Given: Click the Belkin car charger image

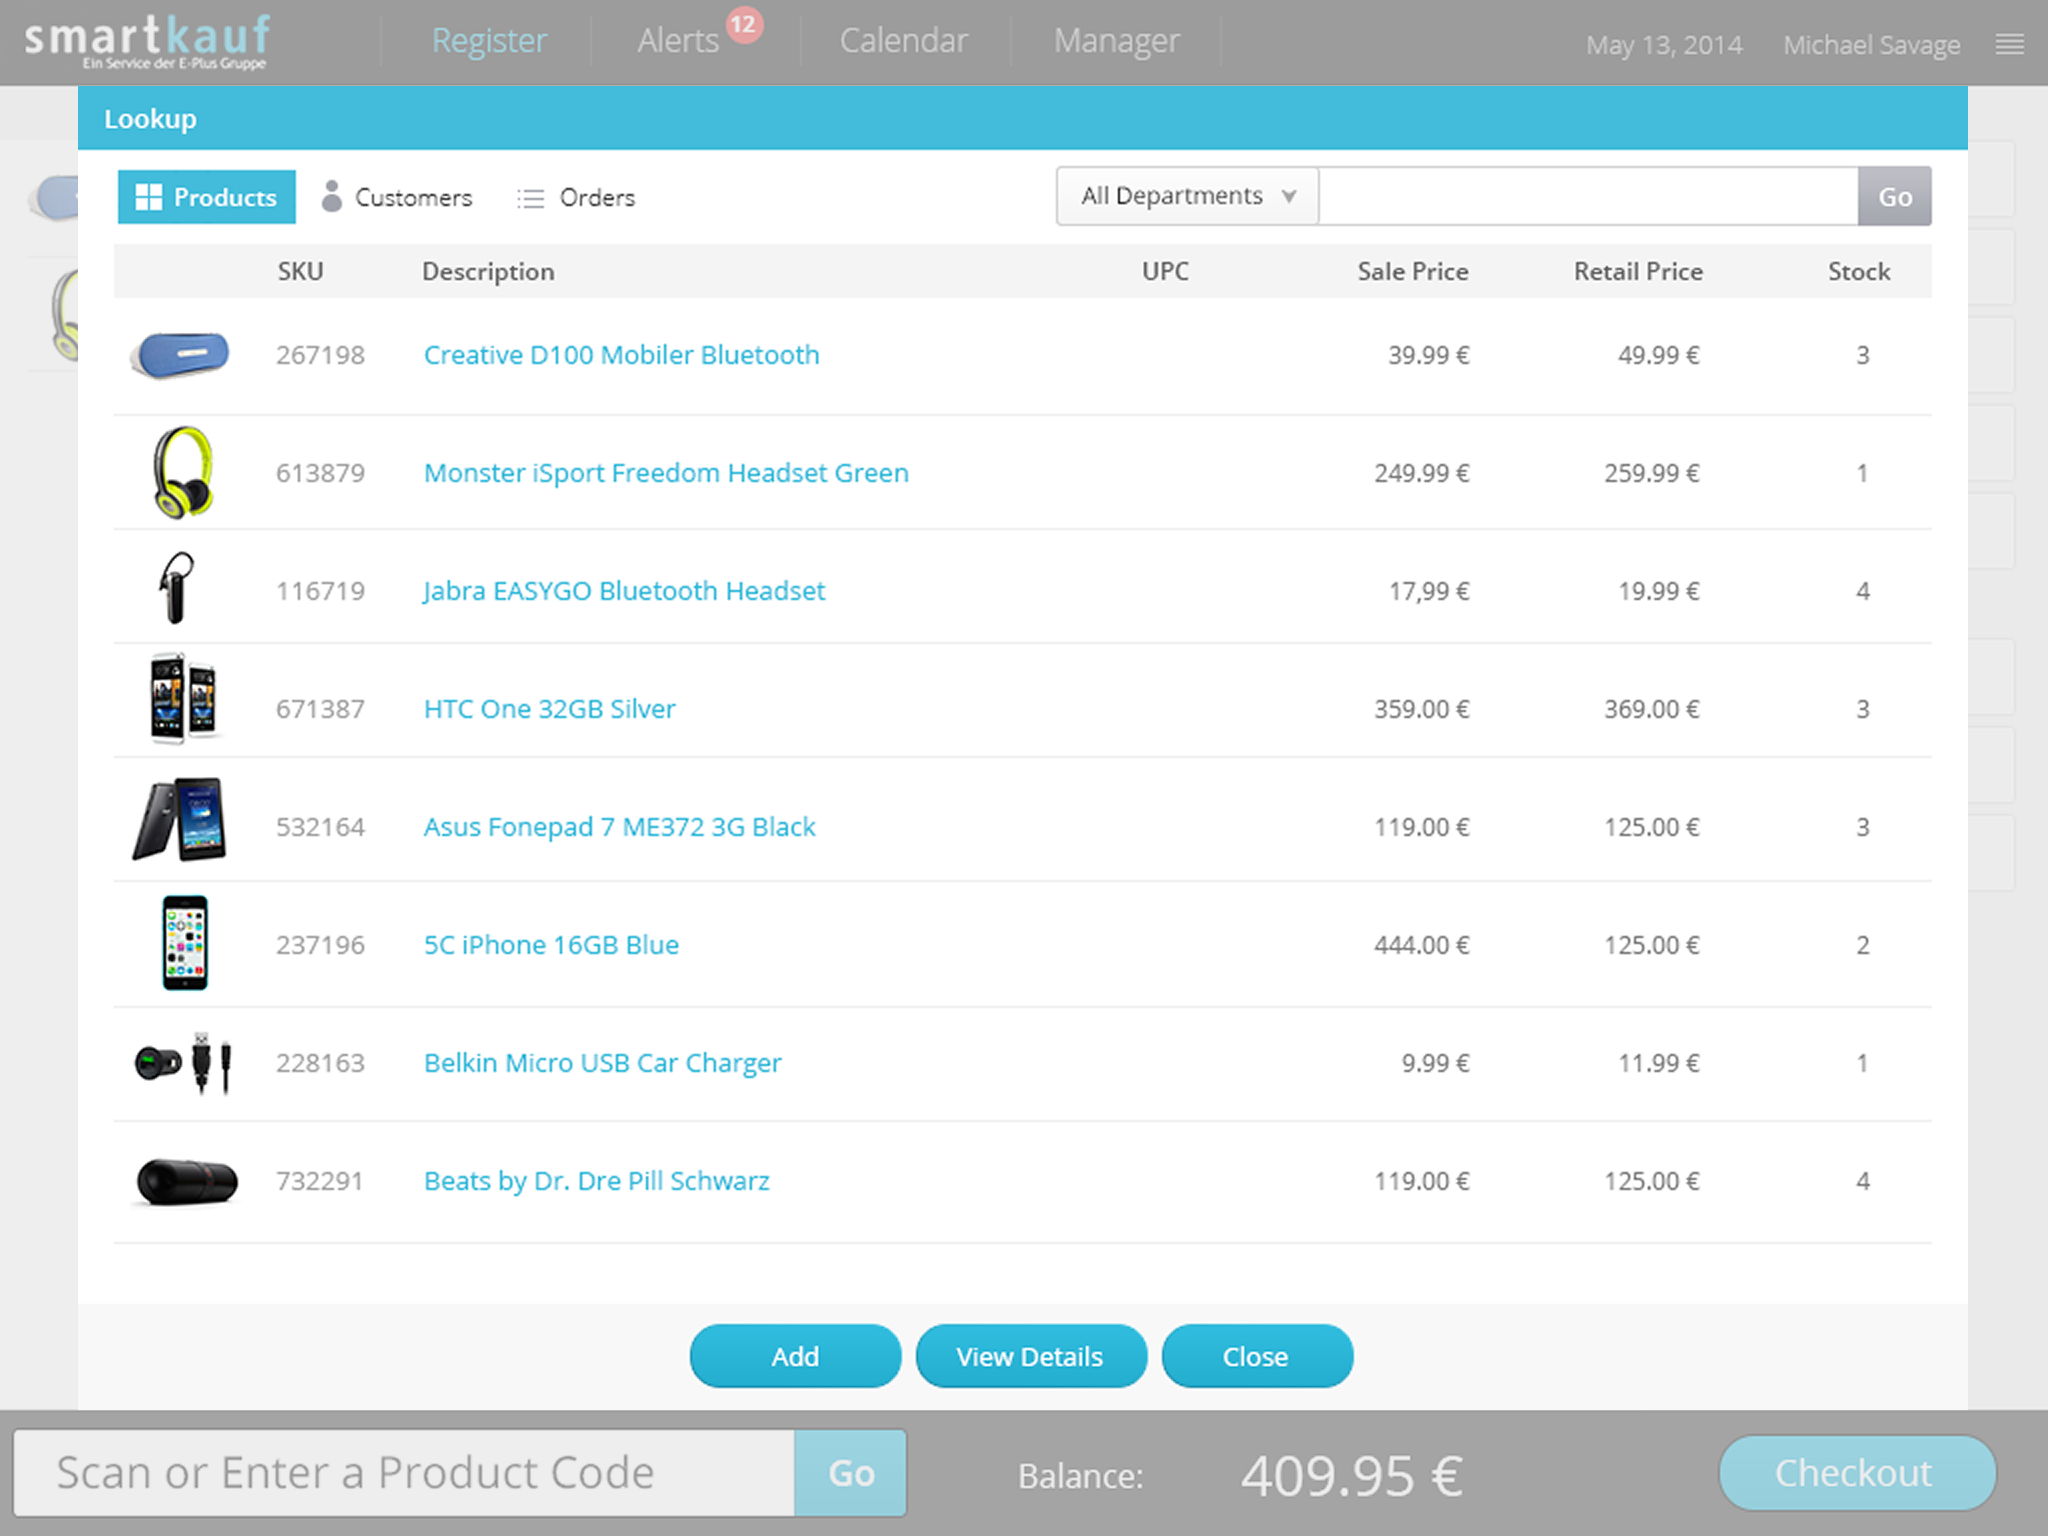Looking at the screenshot, I should pyautogui.click(x=184, y=1062).
